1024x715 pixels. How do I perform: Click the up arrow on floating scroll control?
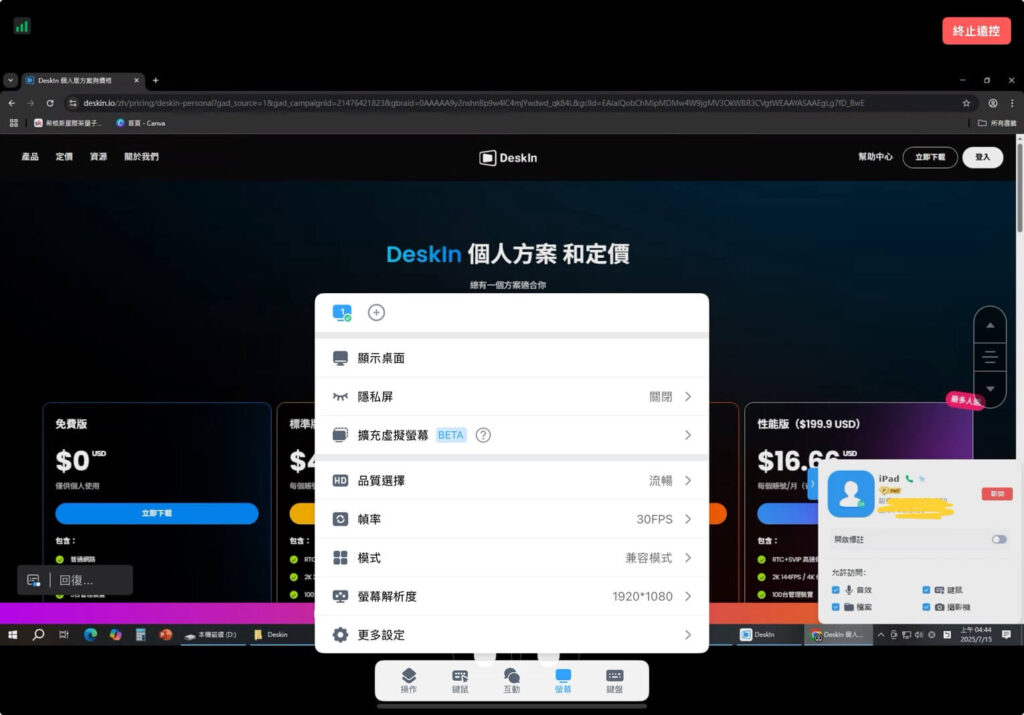pos(991,325)
